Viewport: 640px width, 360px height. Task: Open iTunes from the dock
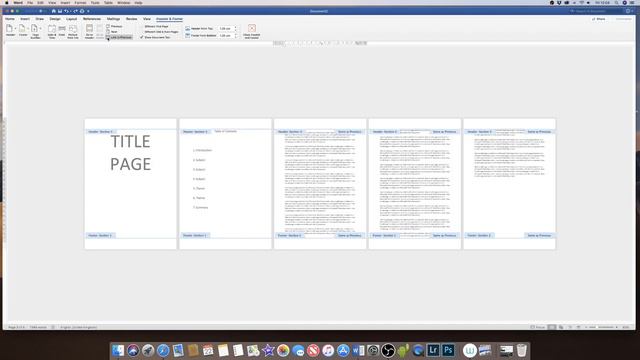click(x=328, y=350)
